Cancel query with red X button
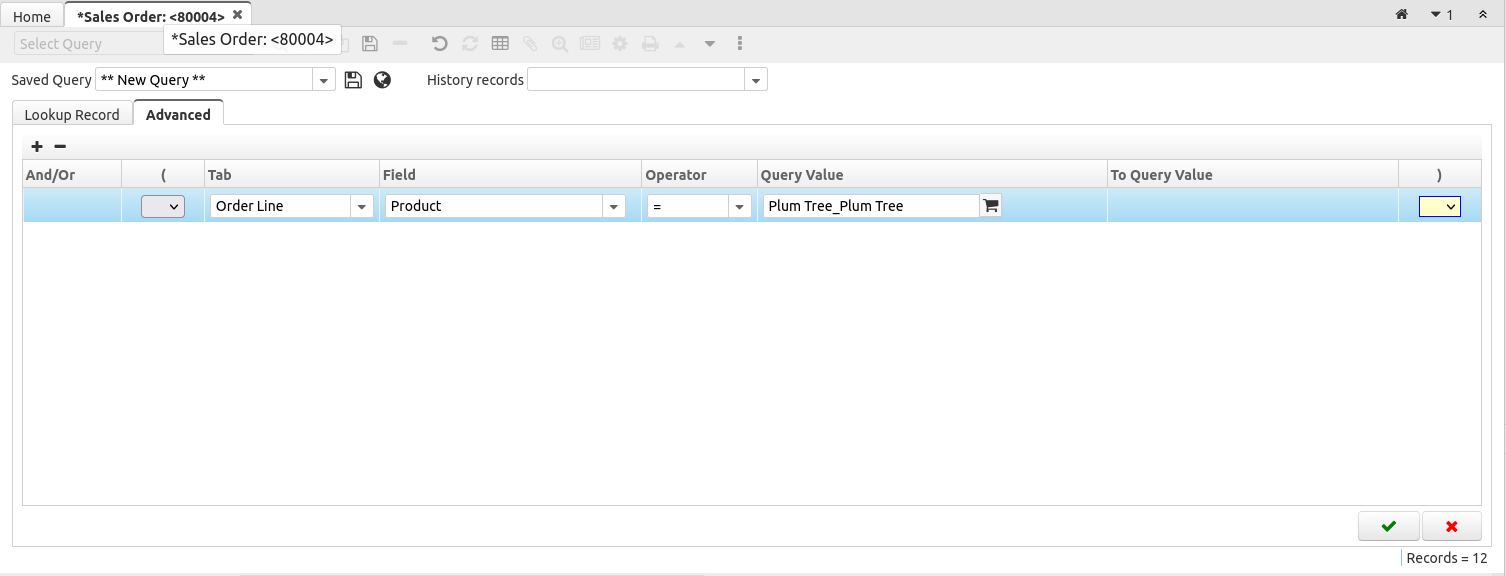The height and width of the screenshot is (576, 1506). [1451, 526]
